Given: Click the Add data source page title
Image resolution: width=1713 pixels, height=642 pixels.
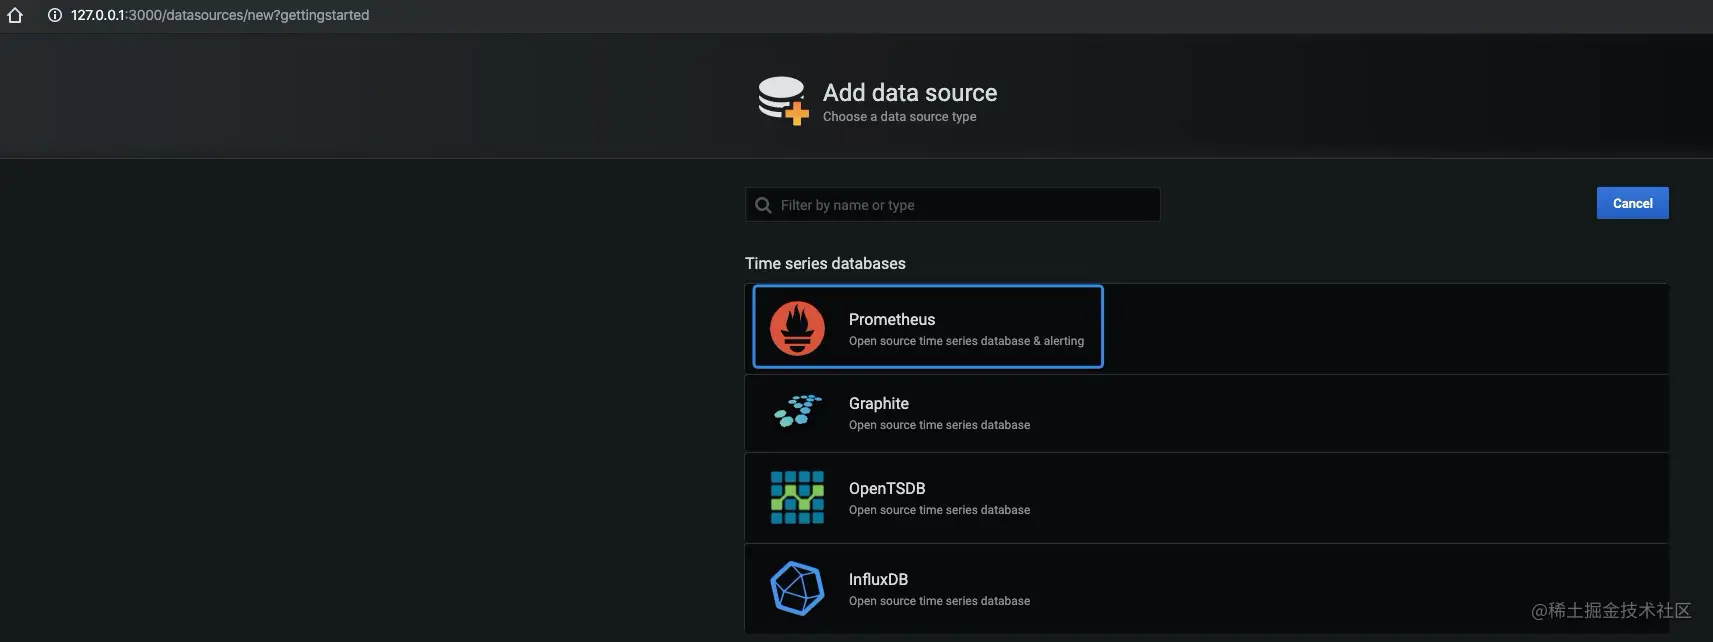Looking at the screenshot, I should point(910,93).
